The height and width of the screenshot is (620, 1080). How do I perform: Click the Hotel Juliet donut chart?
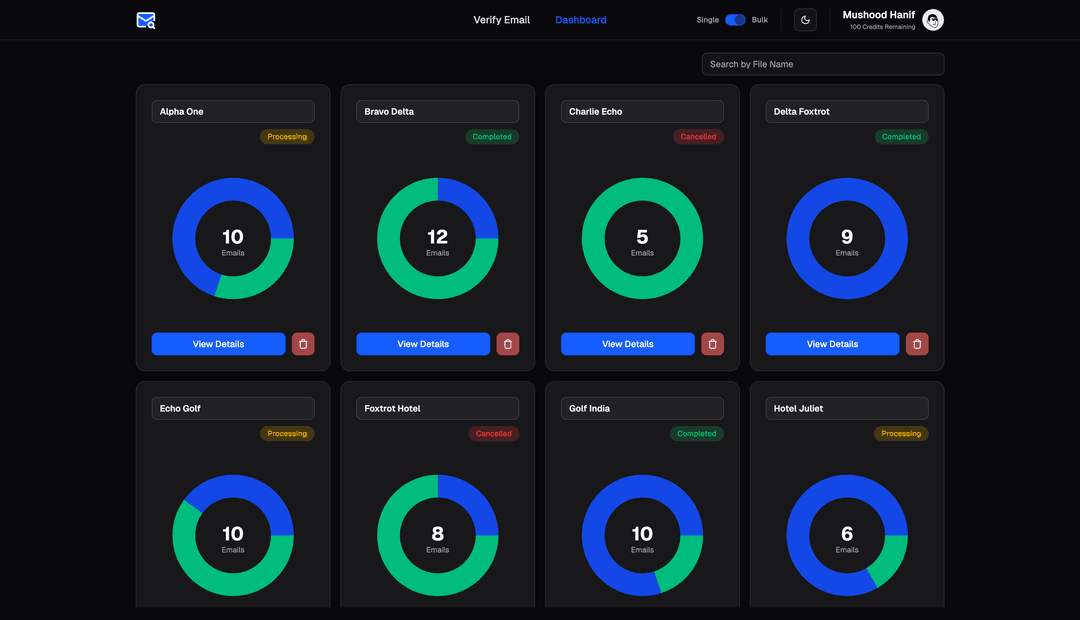[847, 535]
